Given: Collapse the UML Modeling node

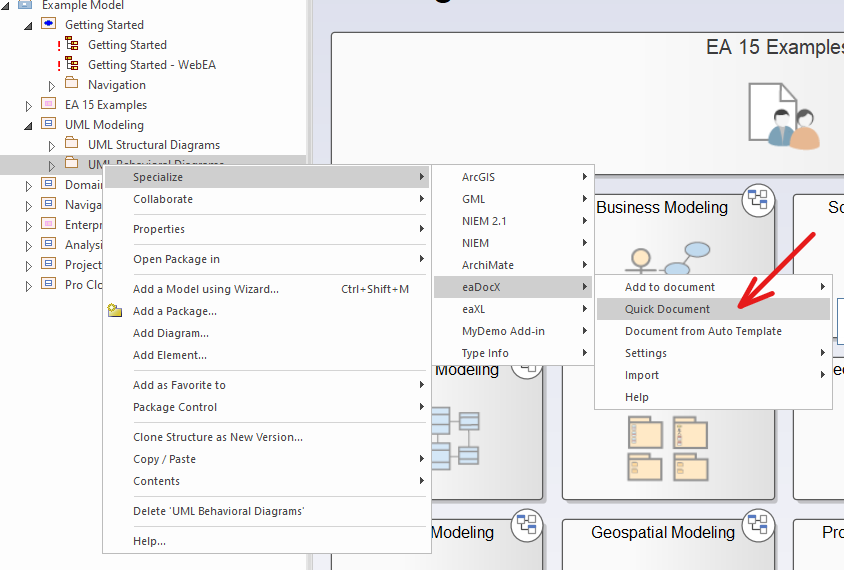Looking at the screenshot, I should coord(28,125).
